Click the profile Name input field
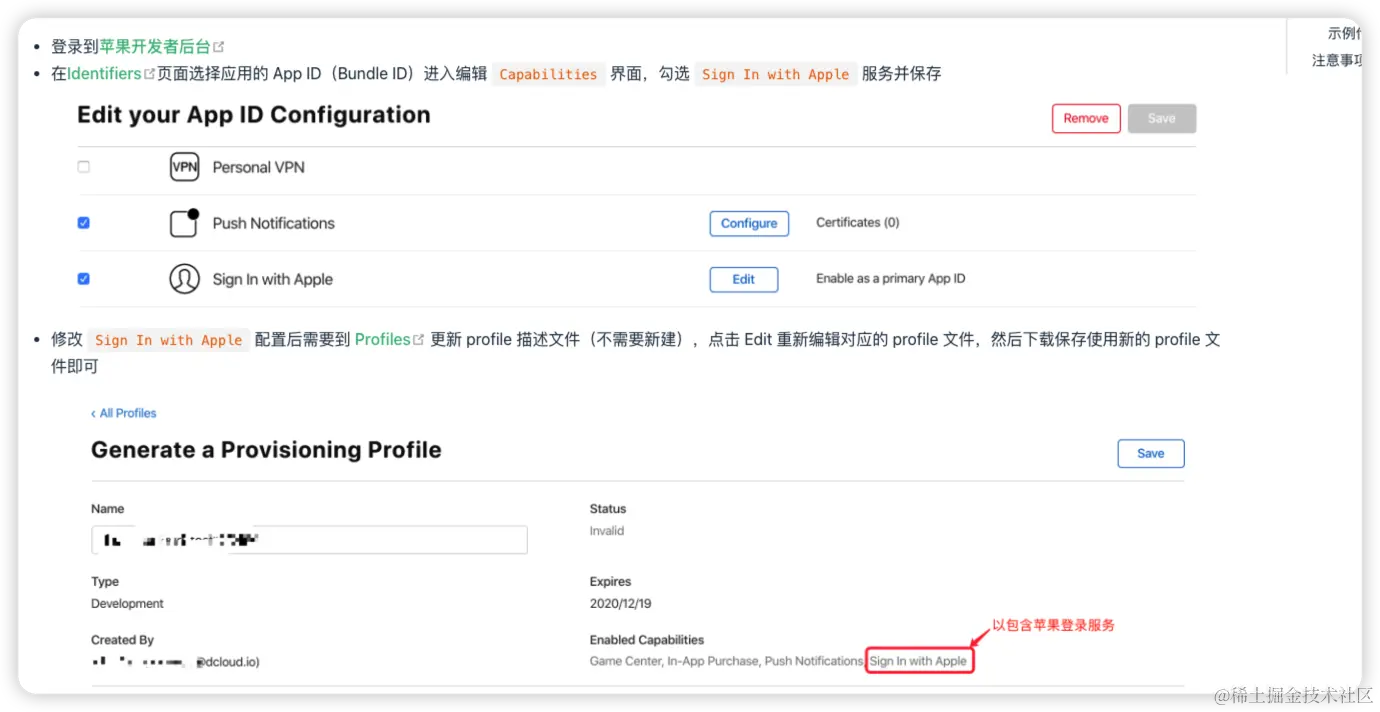This screenshot has width=1380, height=712. pos(309,540)
